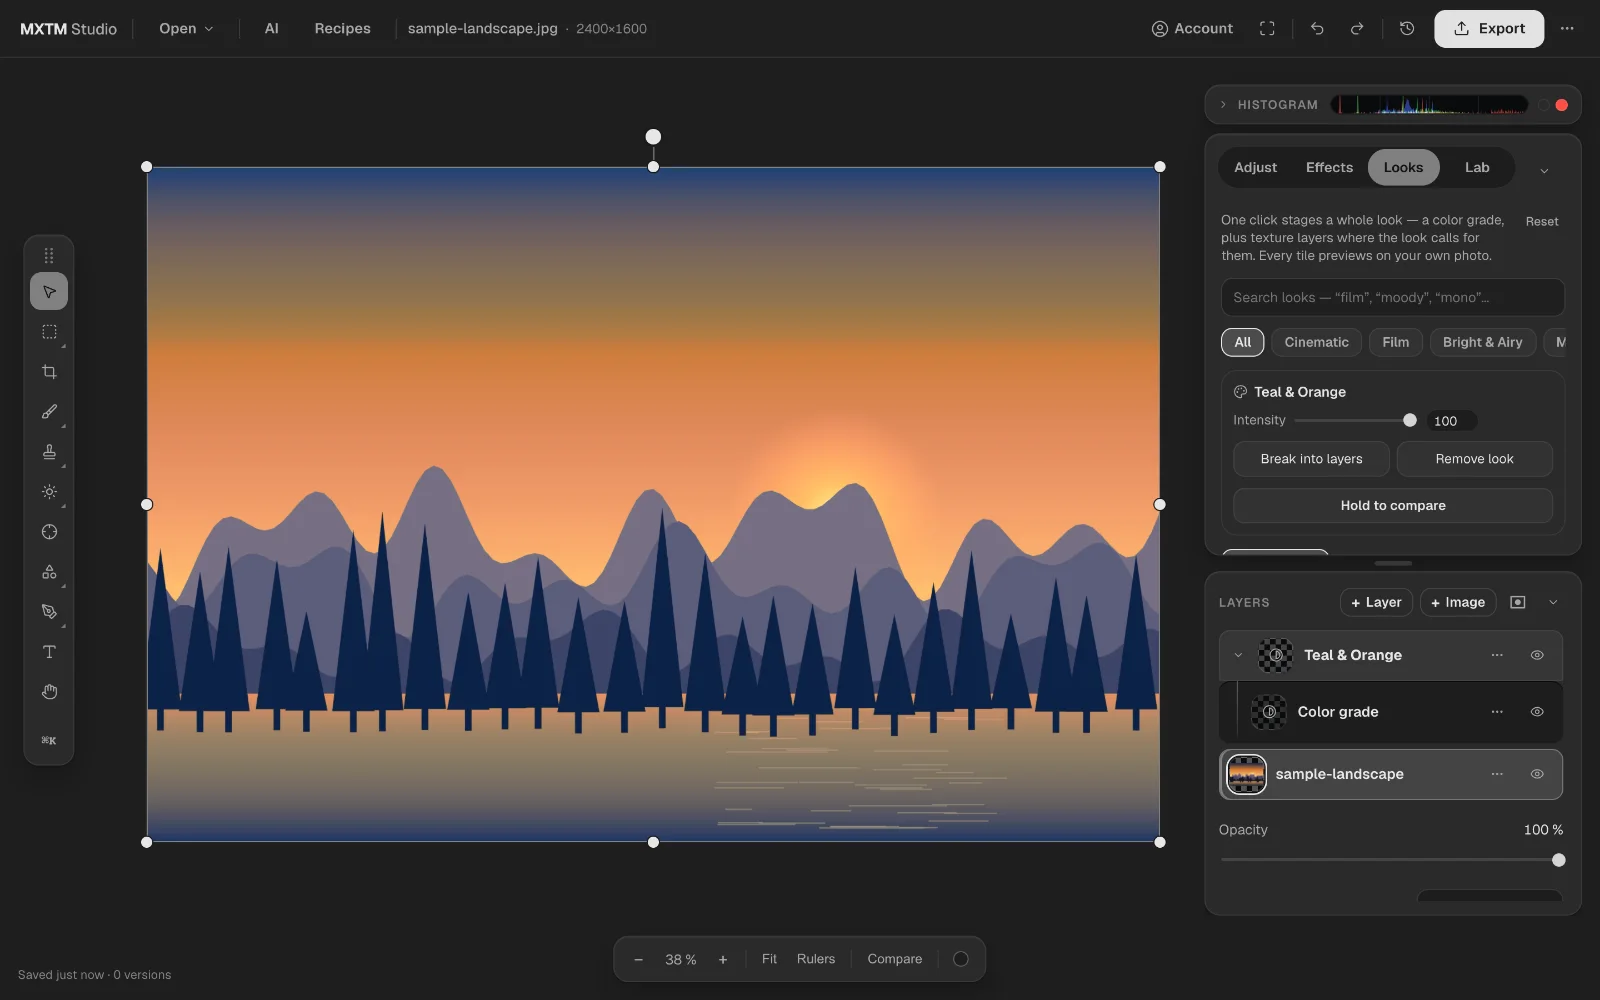
Task: Toggle the Compare view
Action: pyautogui.click(x=895, y=959)
